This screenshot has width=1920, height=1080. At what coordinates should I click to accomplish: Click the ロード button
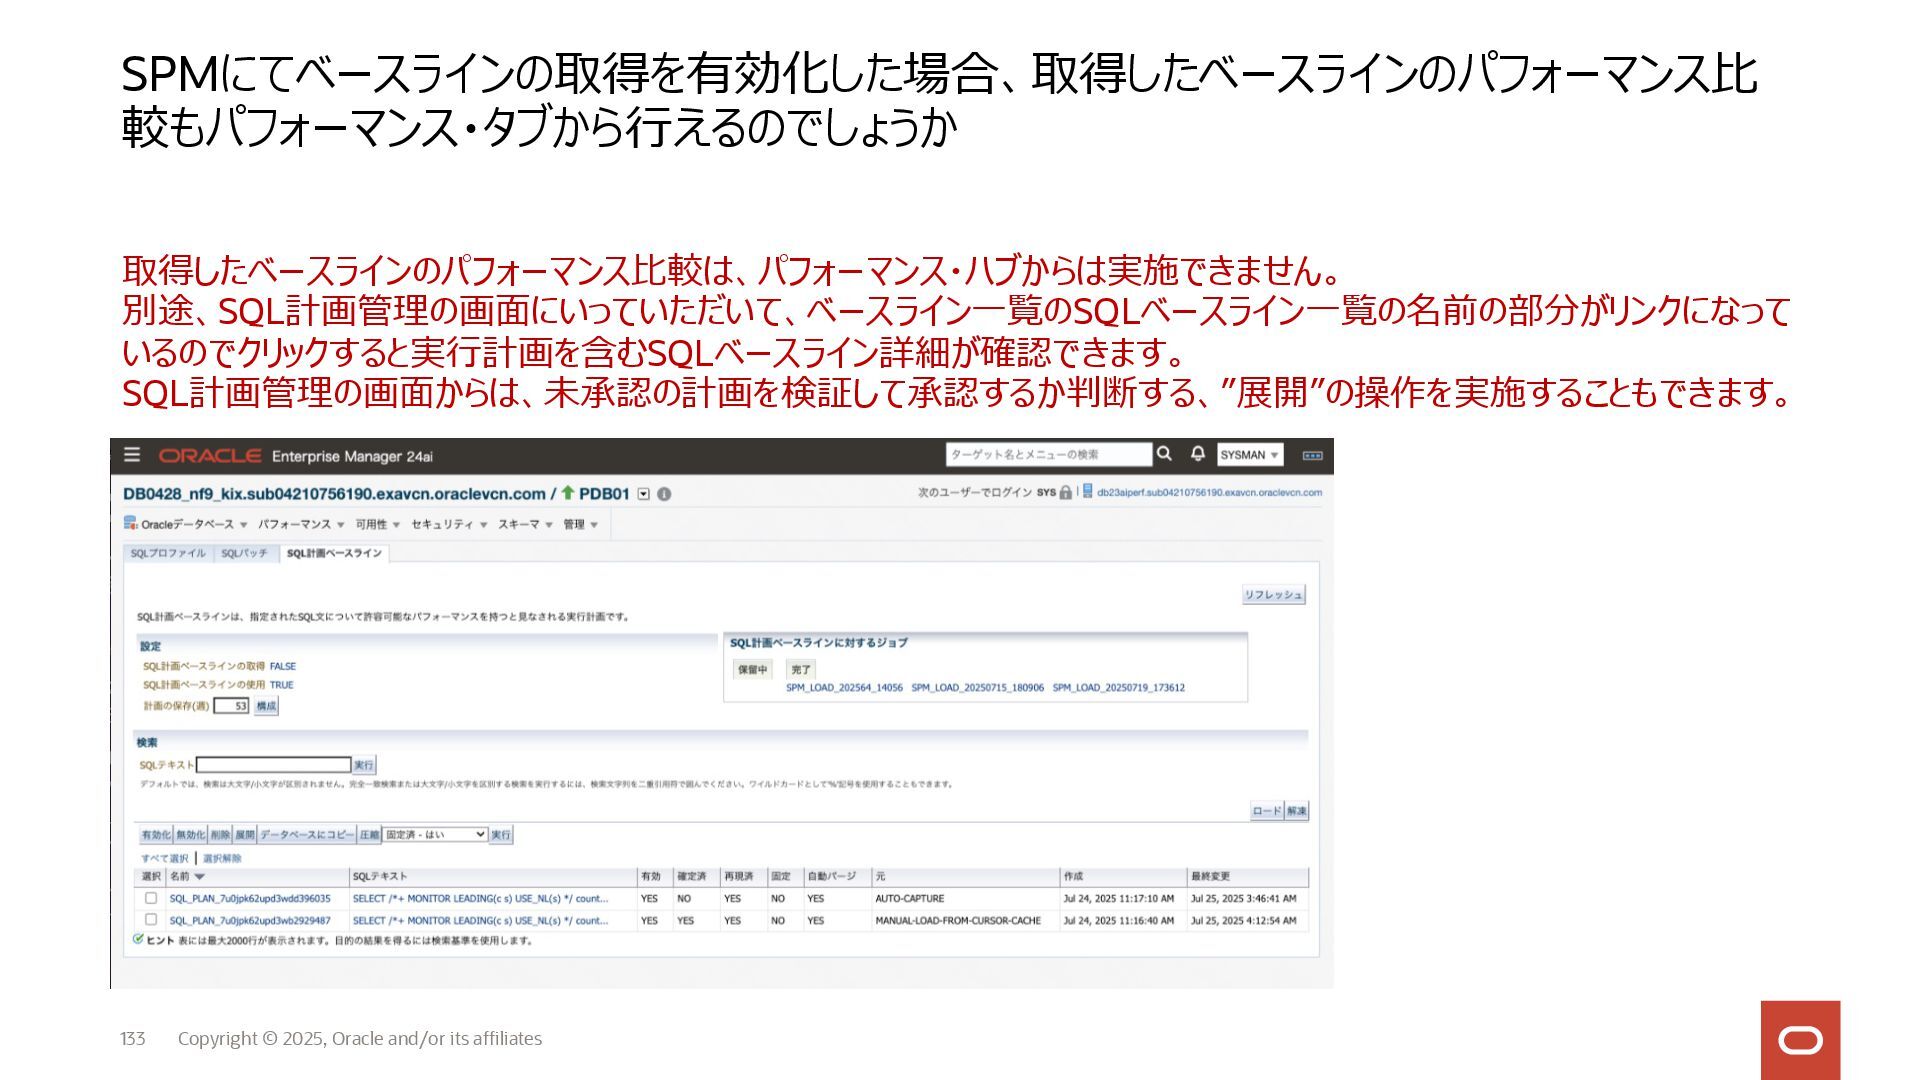tap(1266, 811)
